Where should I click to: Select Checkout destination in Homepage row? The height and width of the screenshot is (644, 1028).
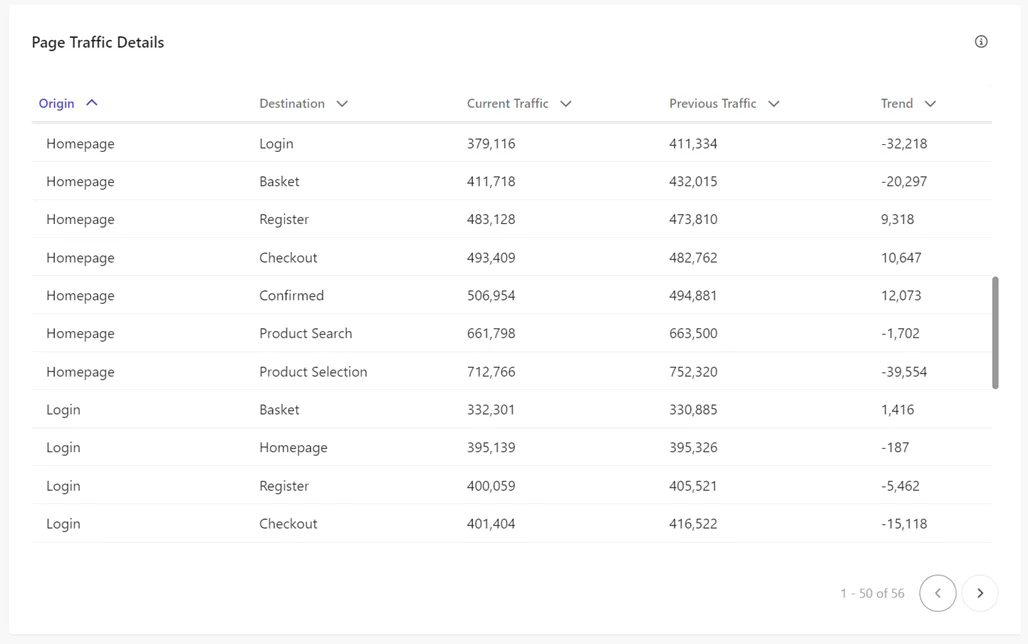click(288, 258)
